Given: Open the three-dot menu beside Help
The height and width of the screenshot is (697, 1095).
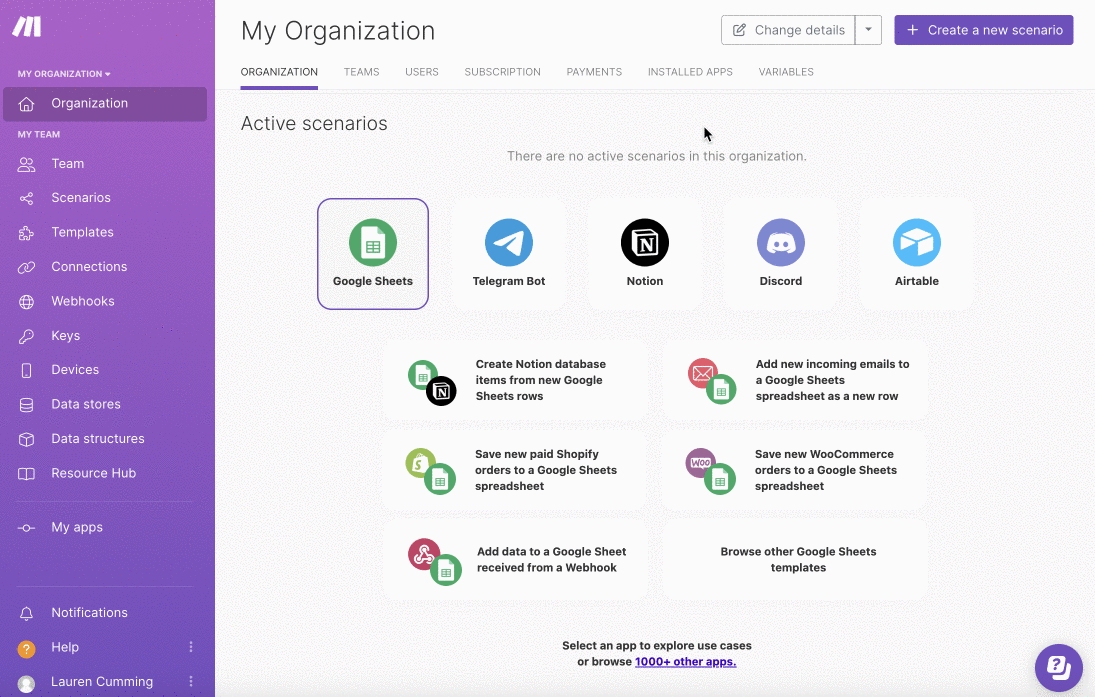Looking at the screenshot, I should pos(191,647).
